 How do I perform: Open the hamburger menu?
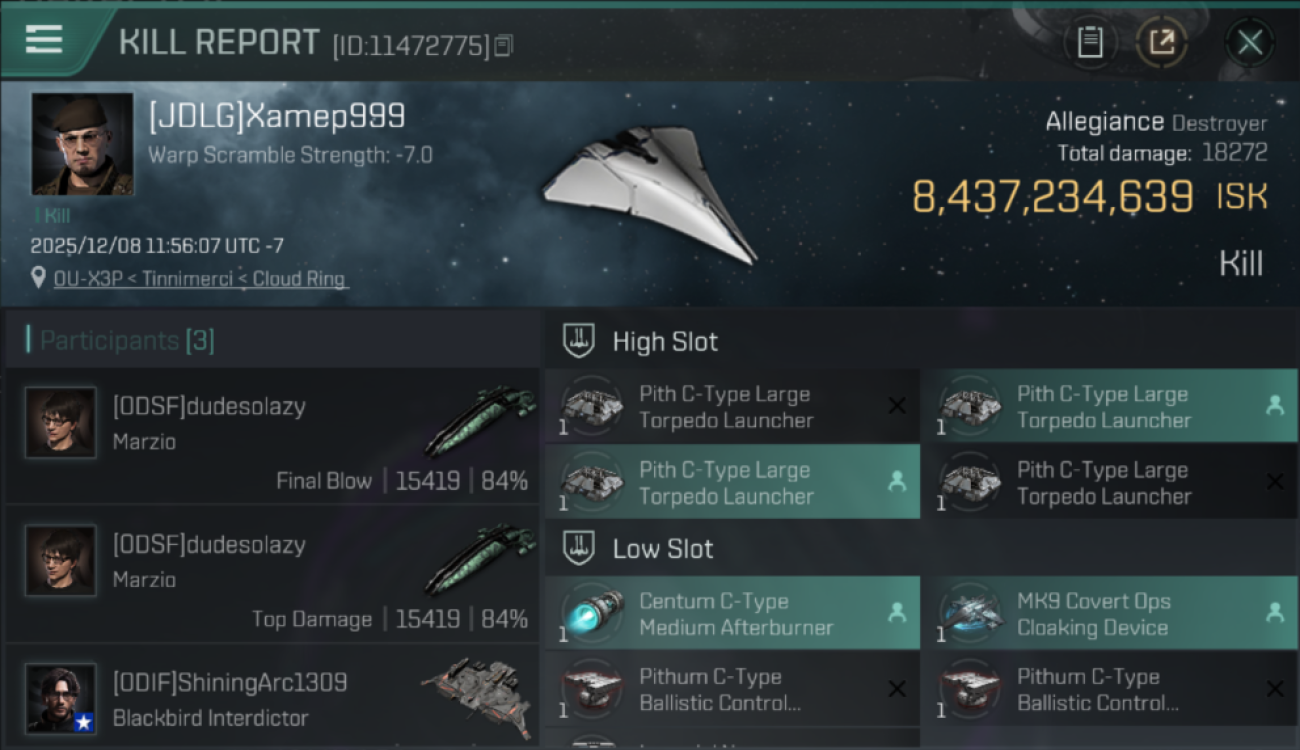(44, 40)
